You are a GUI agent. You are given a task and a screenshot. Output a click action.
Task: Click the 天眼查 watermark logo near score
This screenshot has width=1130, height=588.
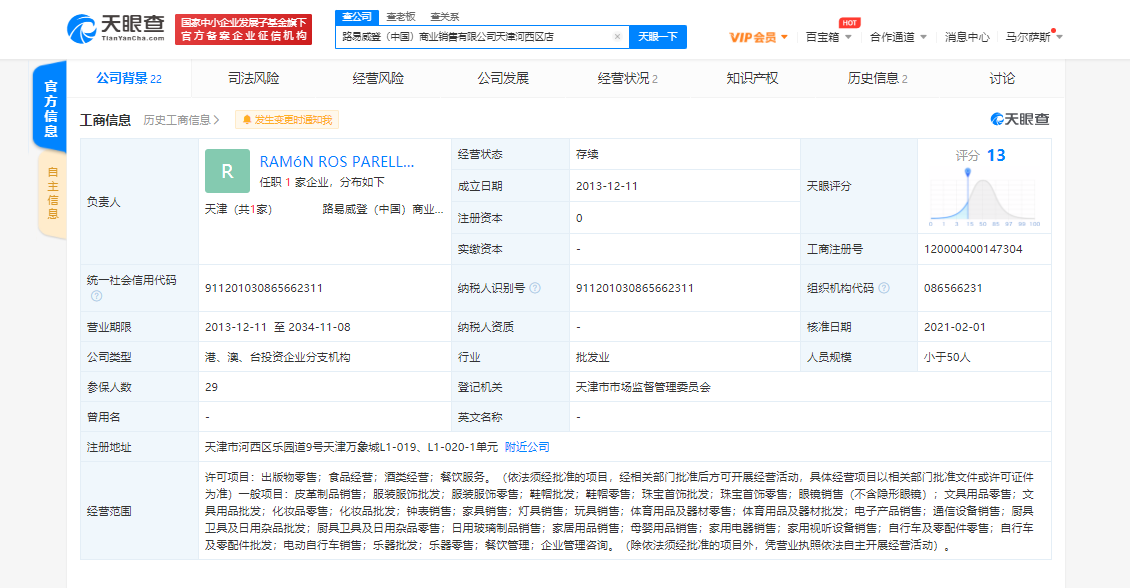click(x=1020, y=119)
